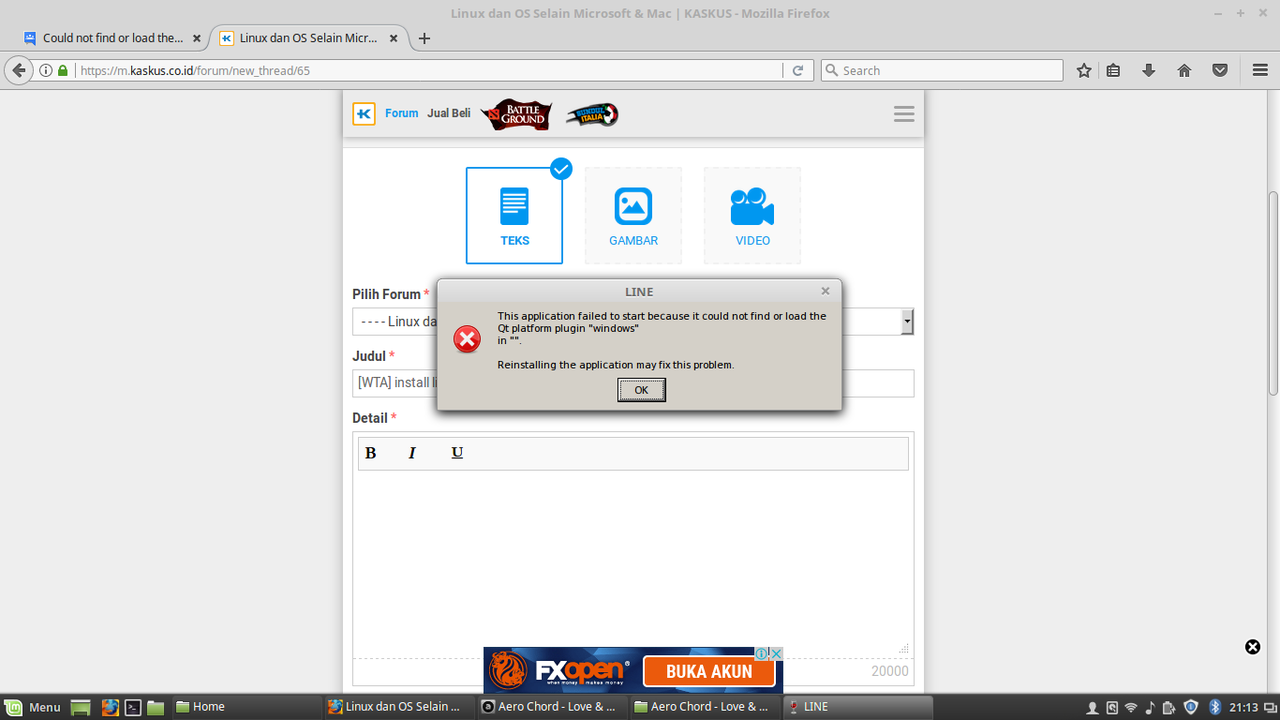
Task: Toggle underline formatting in the Detail editor
Action: coord(457,453)
